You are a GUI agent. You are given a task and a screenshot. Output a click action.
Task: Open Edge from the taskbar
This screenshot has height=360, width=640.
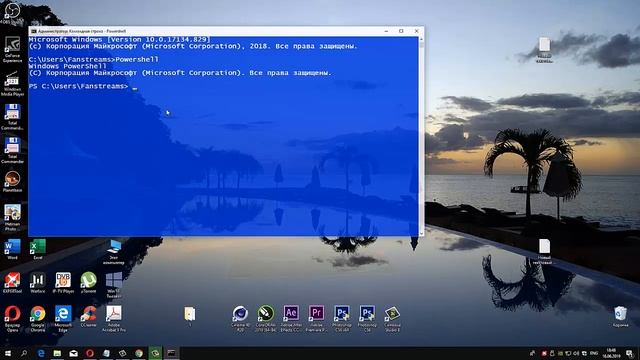pos(41,353)
